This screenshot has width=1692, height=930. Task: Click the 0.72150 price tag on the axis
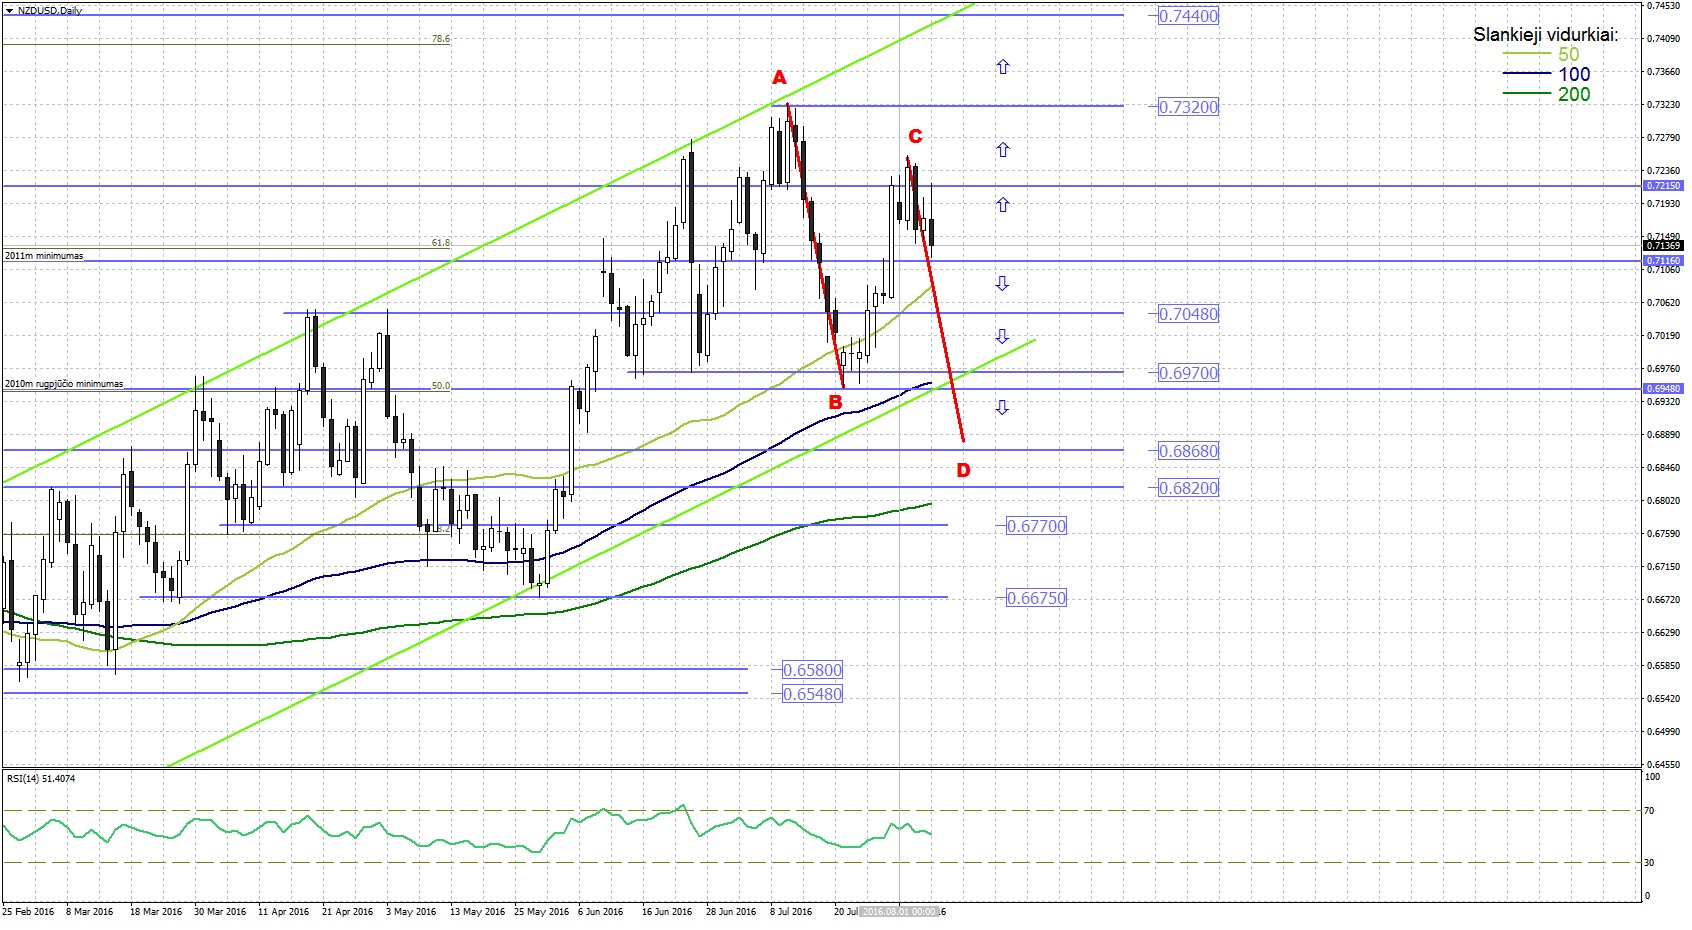[1663, 186]
